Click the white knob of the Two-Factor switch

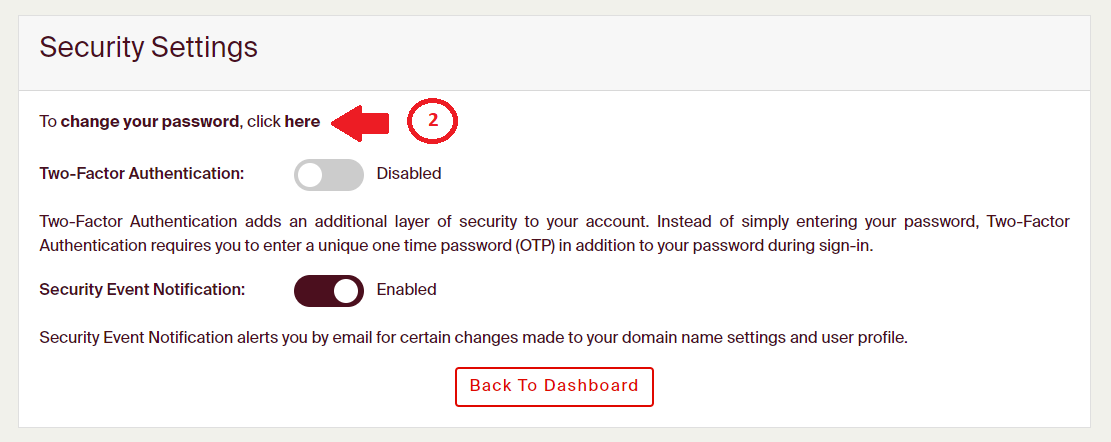312,174
